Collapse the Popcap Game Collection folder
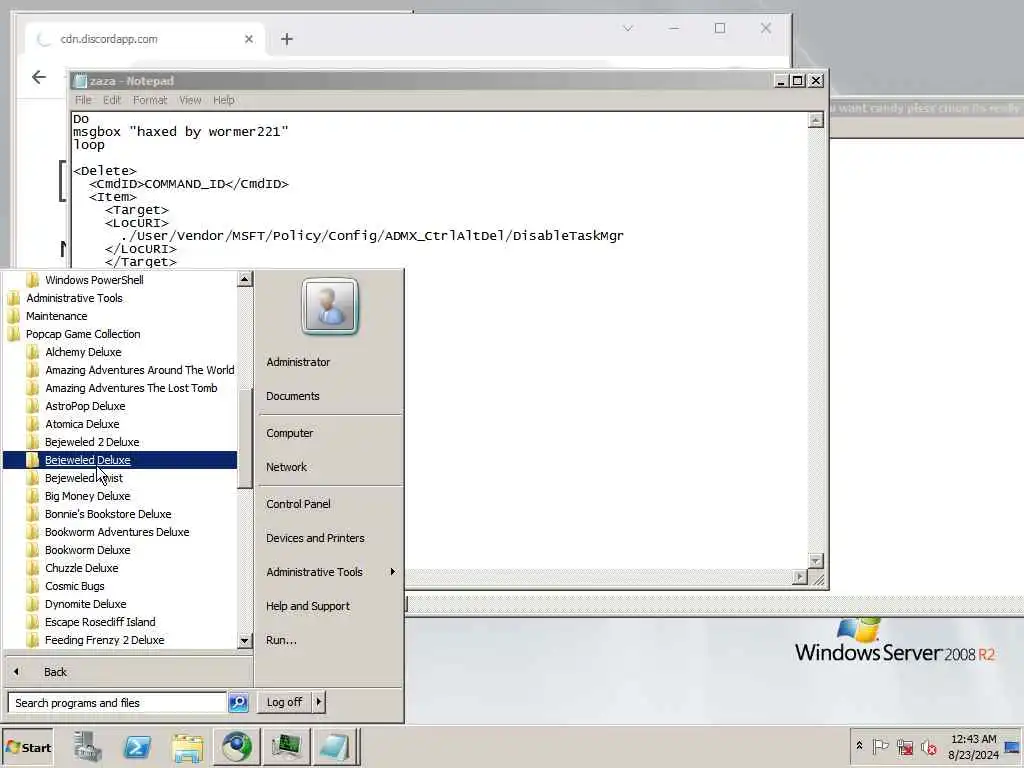This screenshot has height=768, width=1024. point(83,334)
